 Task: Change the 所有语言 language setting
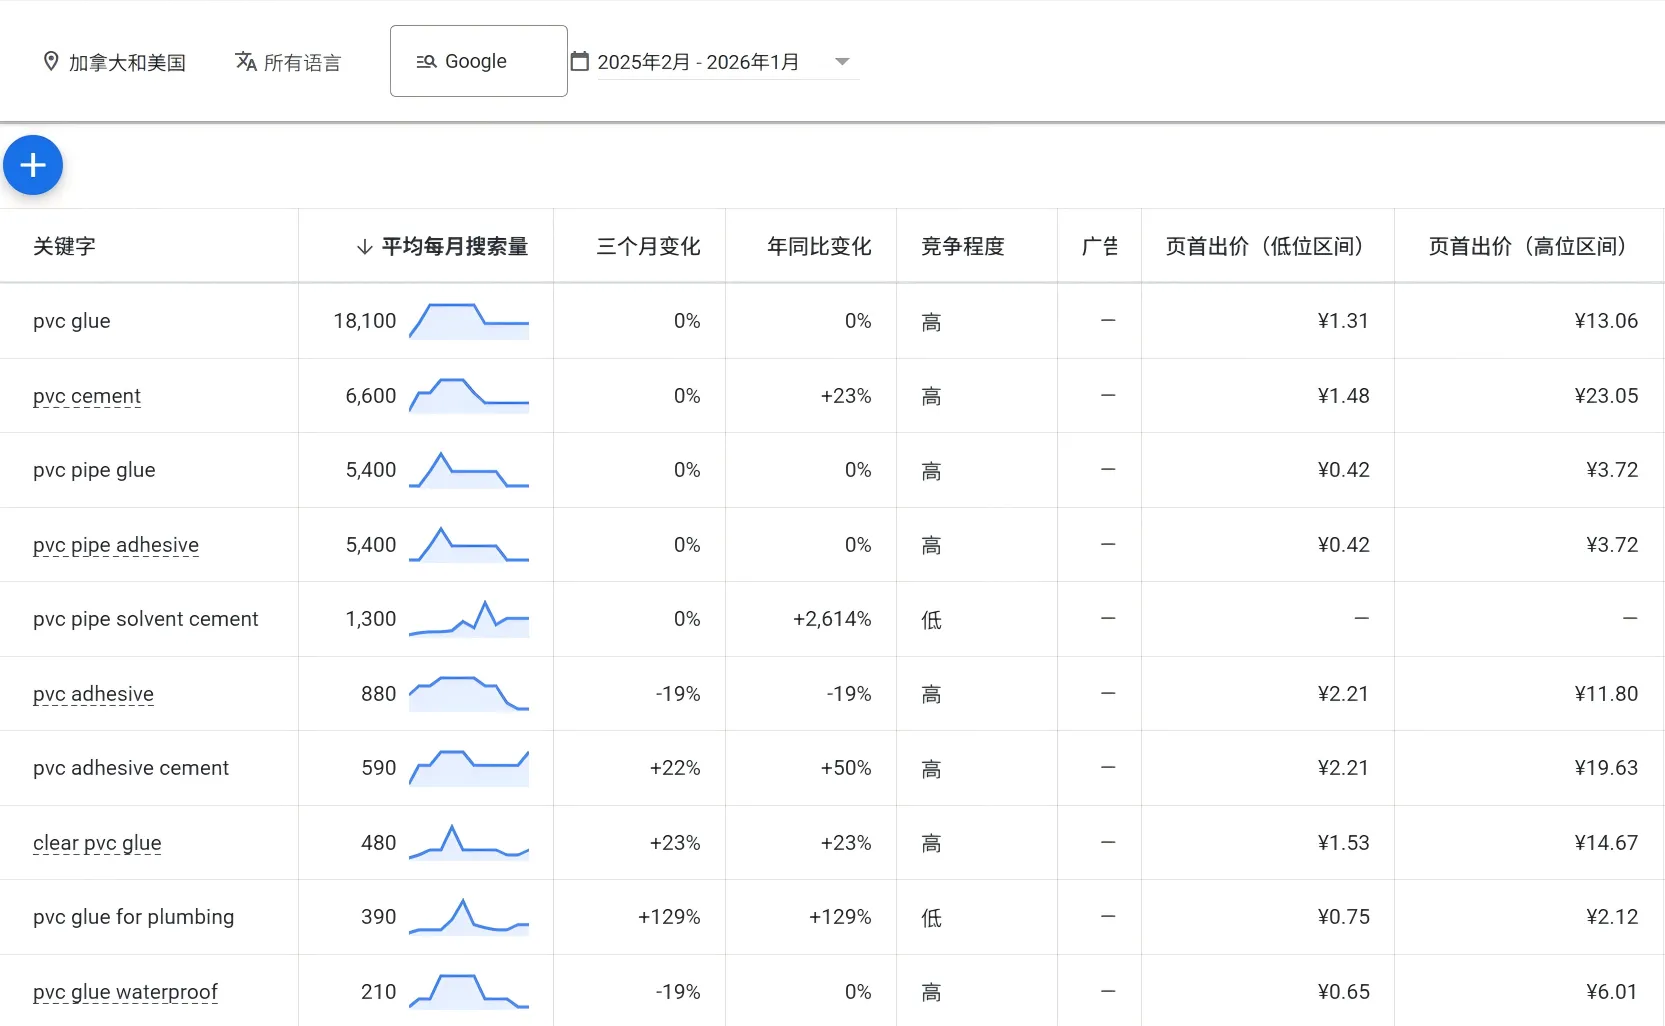tap(288, 62)
